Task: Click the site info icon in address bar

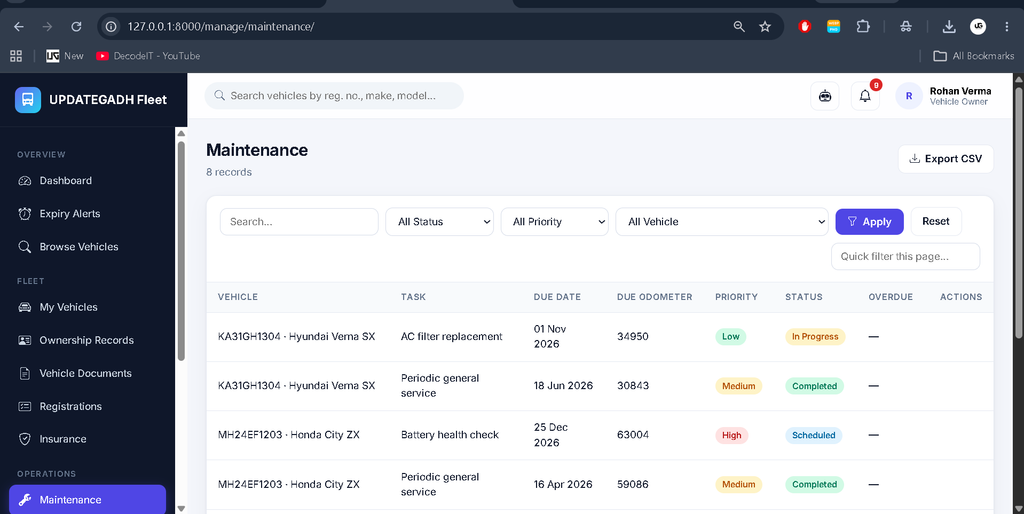Action: point(112,27)
